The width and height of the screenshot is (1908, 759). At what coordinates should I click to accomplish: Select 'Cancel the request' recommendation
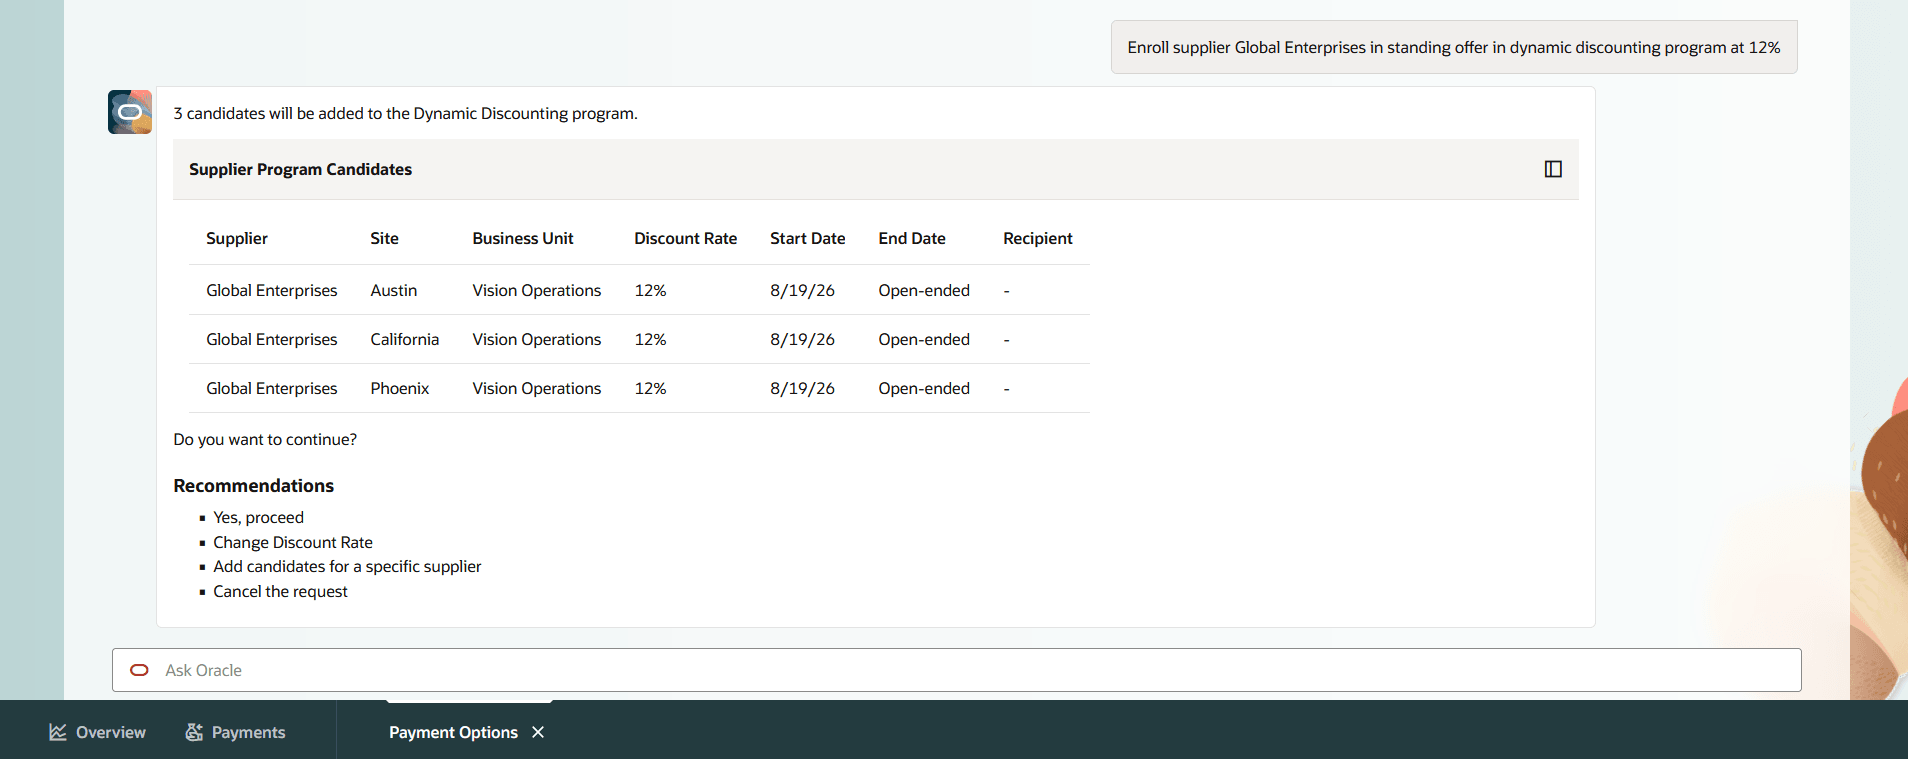point(280,591)
